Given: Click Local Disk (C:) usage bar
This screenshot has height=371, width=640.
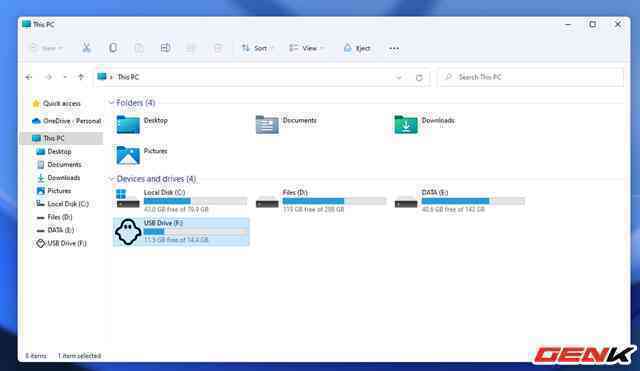Looking at the screenshot, I should coord(196,201).
